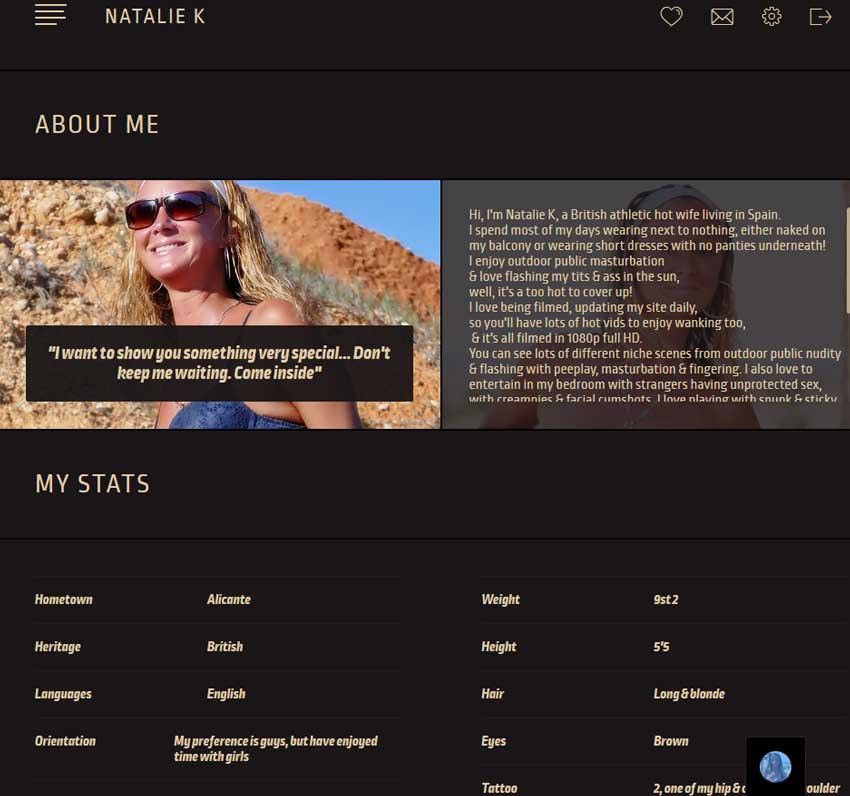Click the Hometown label
This screenshot has width=850, height=796.
coord(63,599)
